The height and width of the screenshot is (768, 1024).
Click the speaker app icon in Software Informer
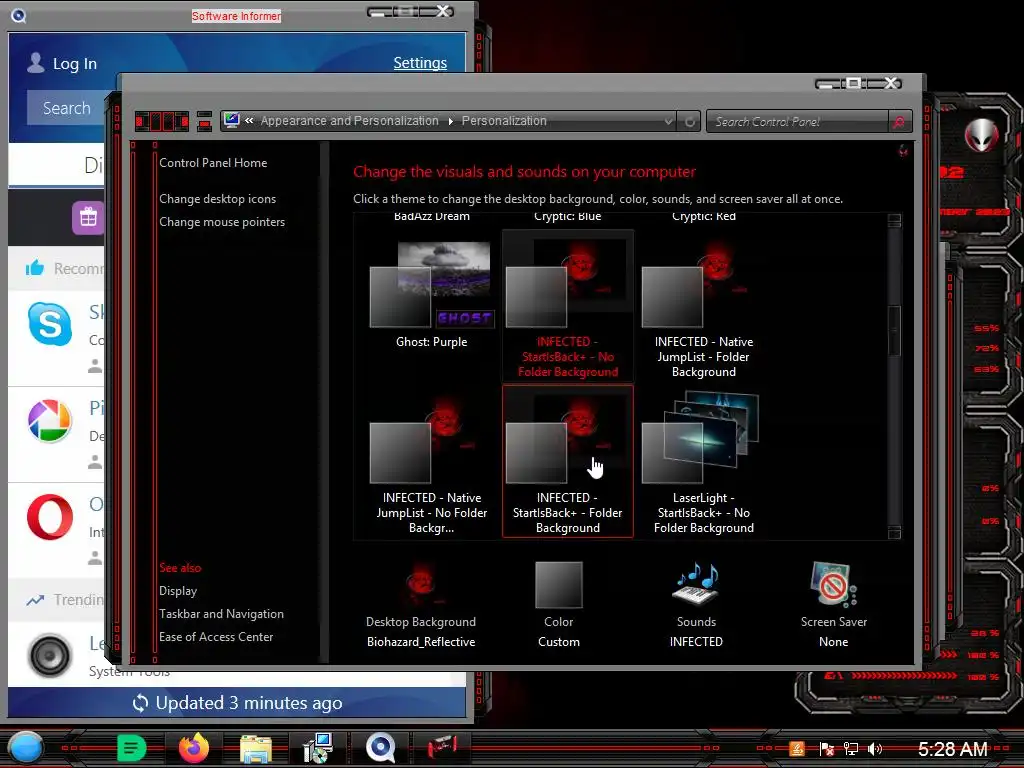[x=50, y=655]
